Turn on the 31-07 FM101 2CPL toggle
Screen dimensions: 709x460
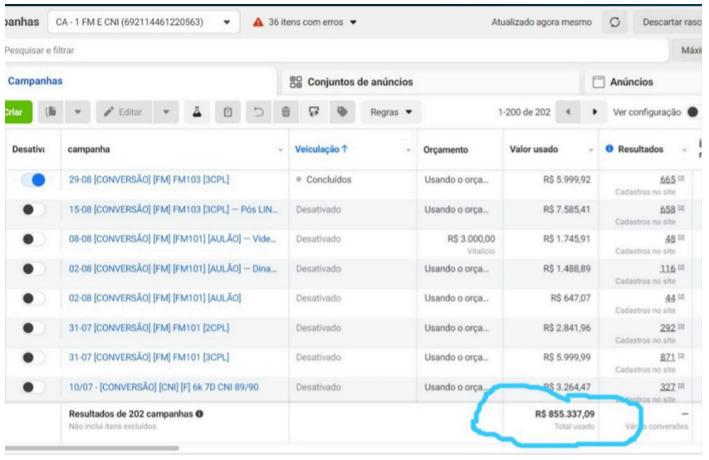click(33, 327)
